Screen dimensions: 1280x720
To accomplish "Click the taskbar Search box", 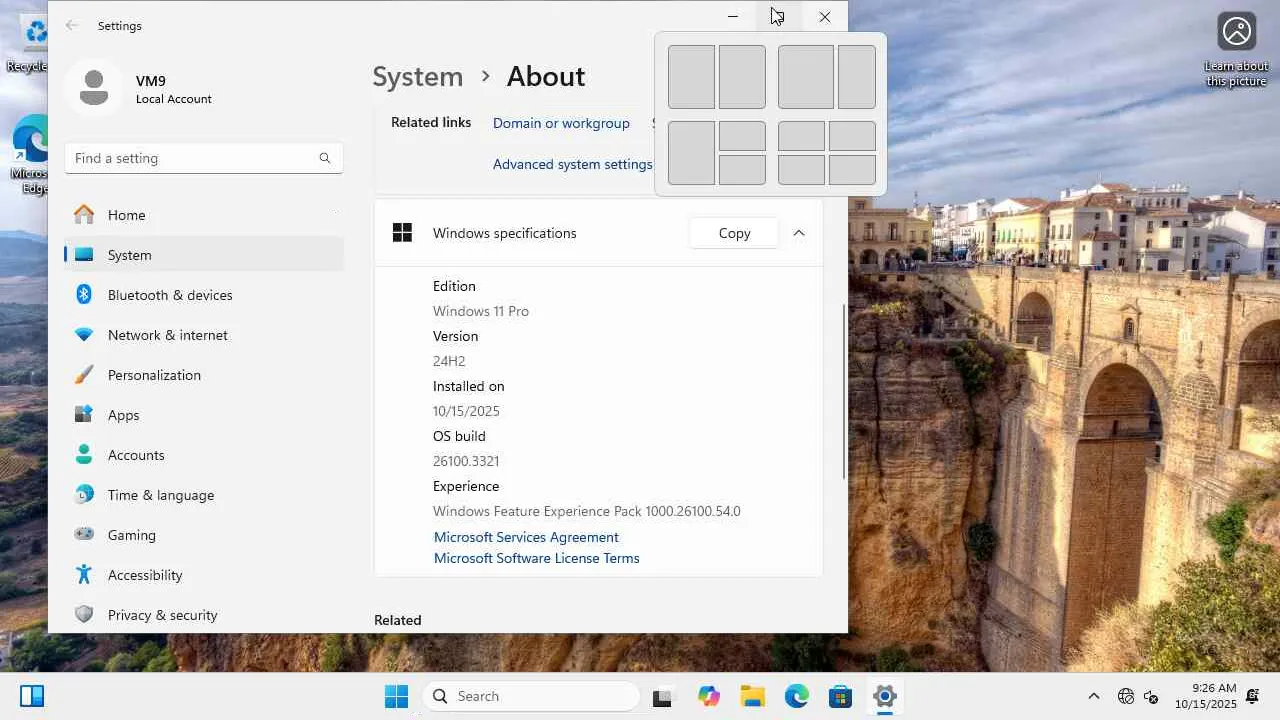I will 531,696.
